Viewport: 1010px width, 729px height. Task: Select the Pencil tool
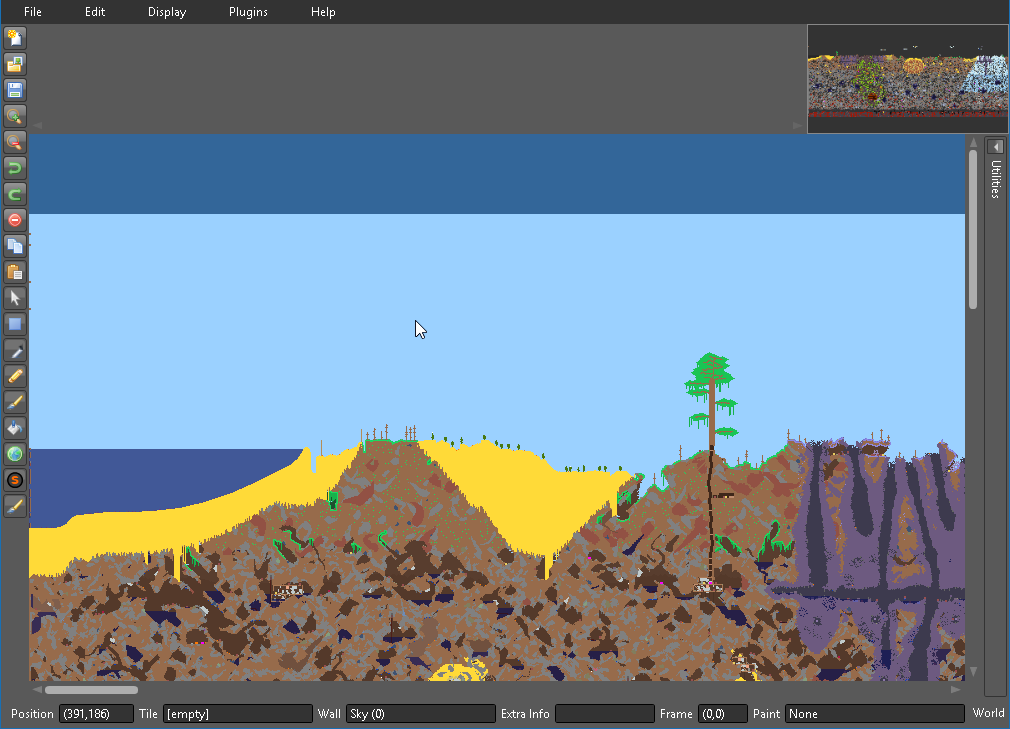pos(15,376)
